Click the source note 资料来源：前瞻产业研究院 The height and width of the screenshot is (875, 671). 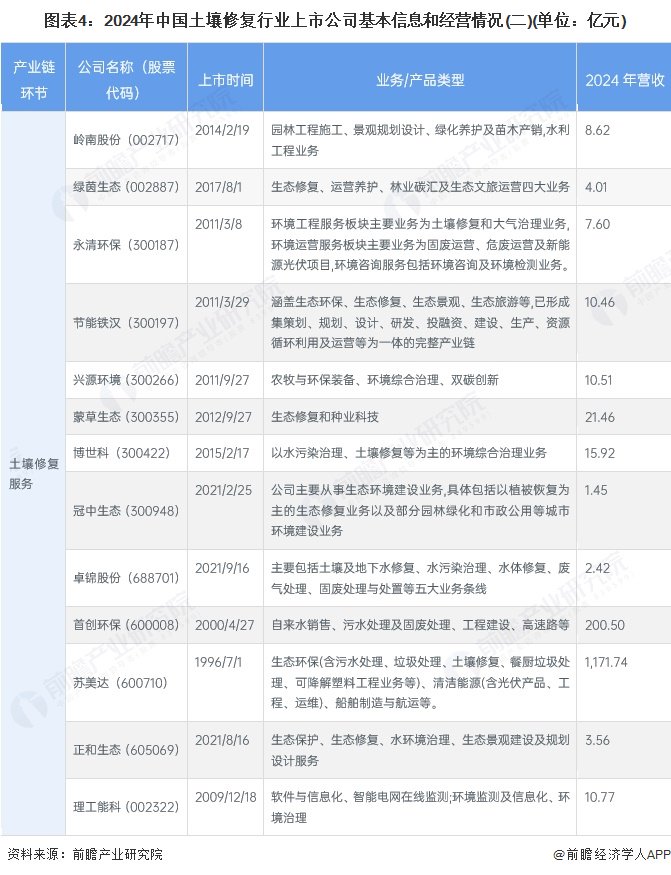click(85, 854)
